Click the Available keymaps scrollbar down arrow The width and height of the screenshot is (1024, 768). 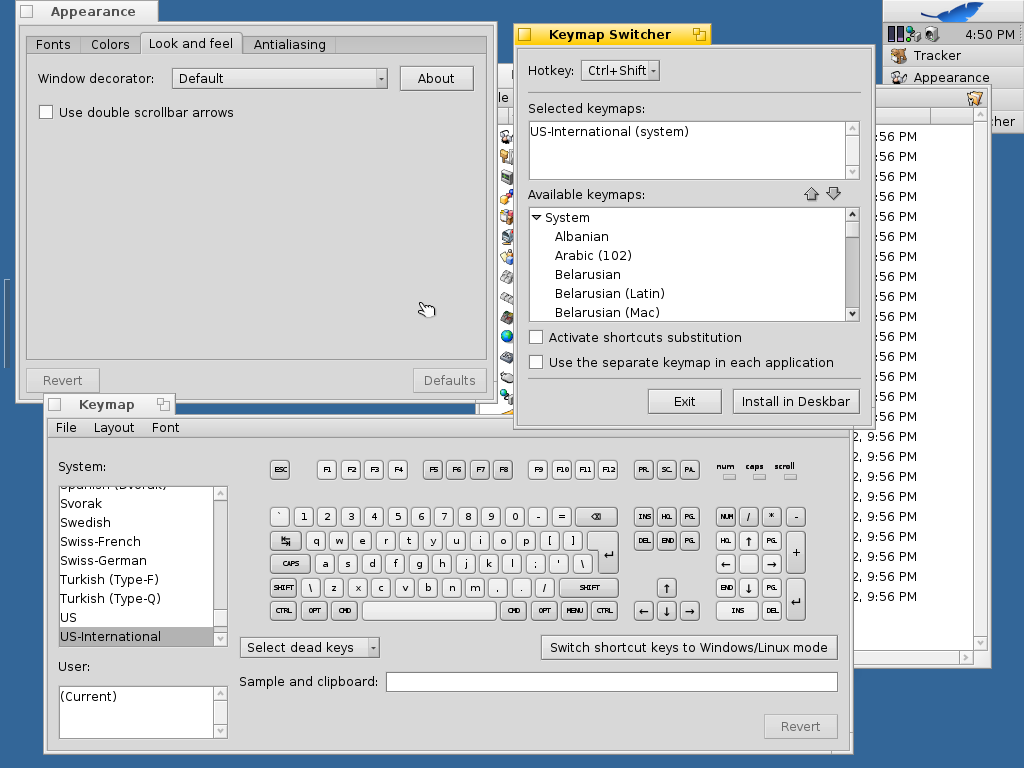pos(852,314)
